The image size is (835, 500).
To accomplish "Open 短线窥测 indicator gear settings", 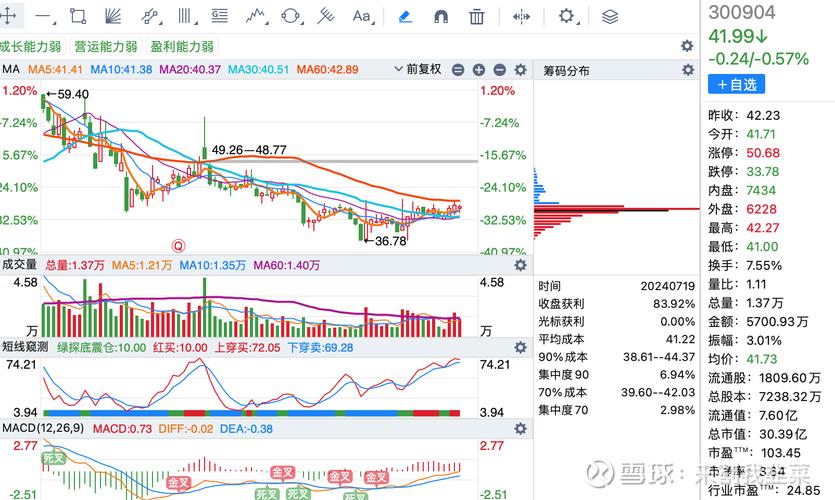I will pyautogui.click(x=520, y=348).
